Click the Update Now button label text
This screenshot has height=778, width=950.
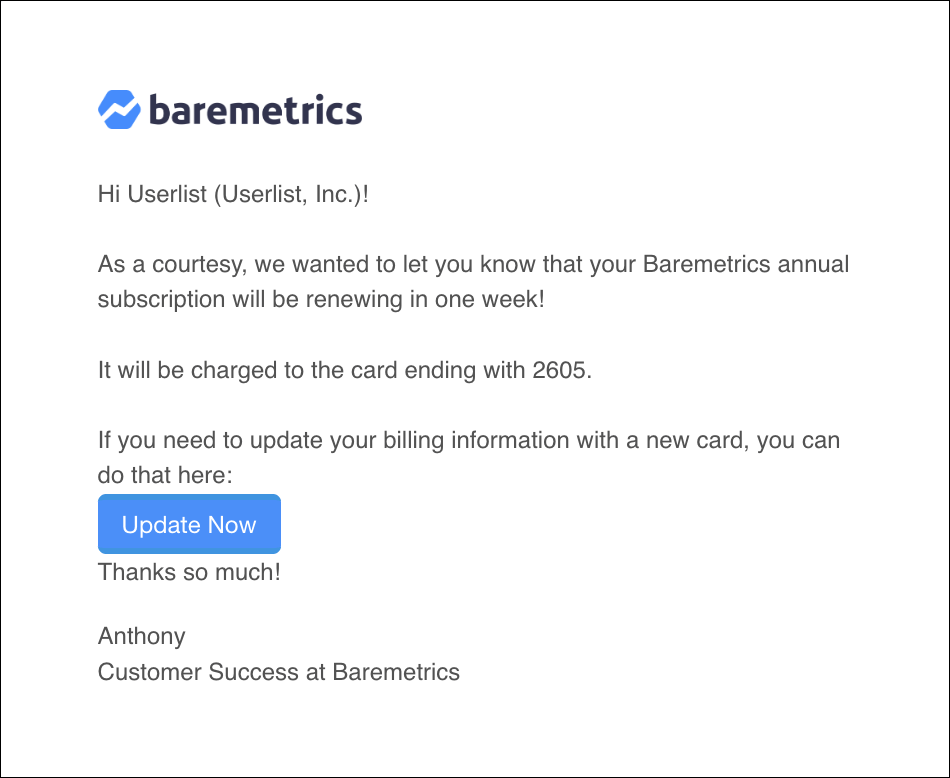pos(189,524)
